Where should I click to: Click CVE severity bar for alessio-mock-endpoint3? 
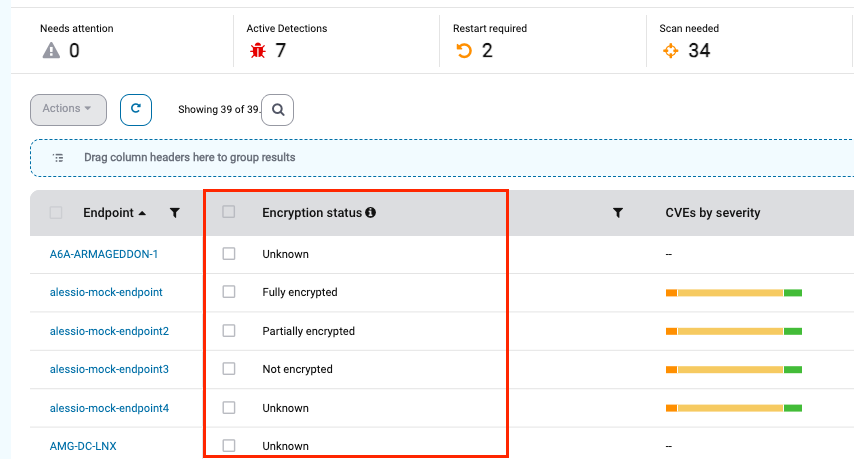click(734, 370)
